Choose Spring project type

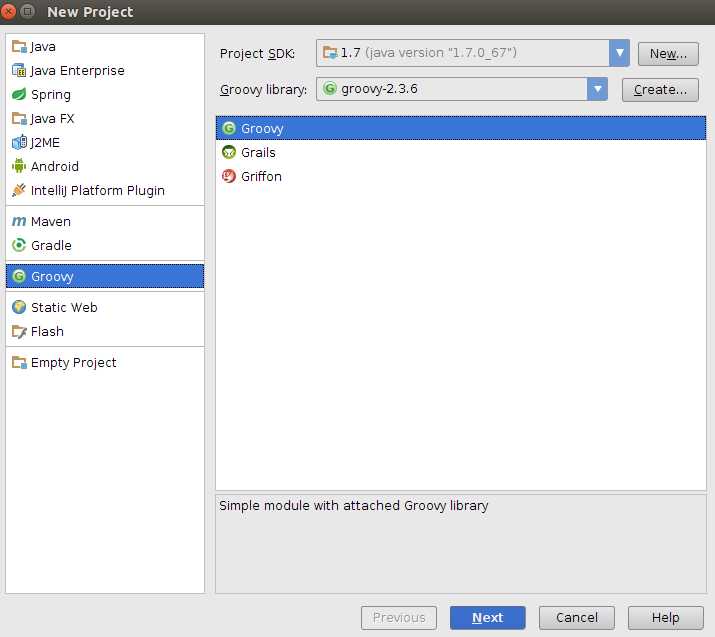(105, 94)
